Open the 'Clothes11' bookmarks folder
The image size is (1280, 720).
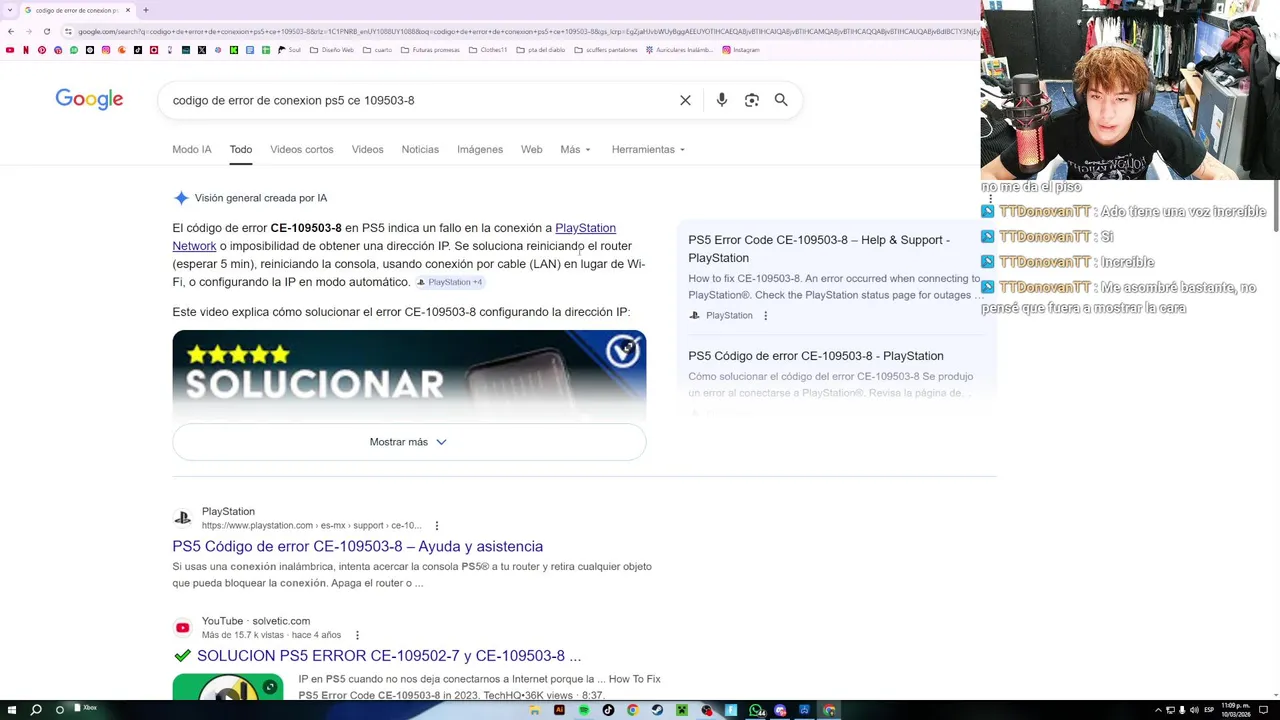coord(488,50)
